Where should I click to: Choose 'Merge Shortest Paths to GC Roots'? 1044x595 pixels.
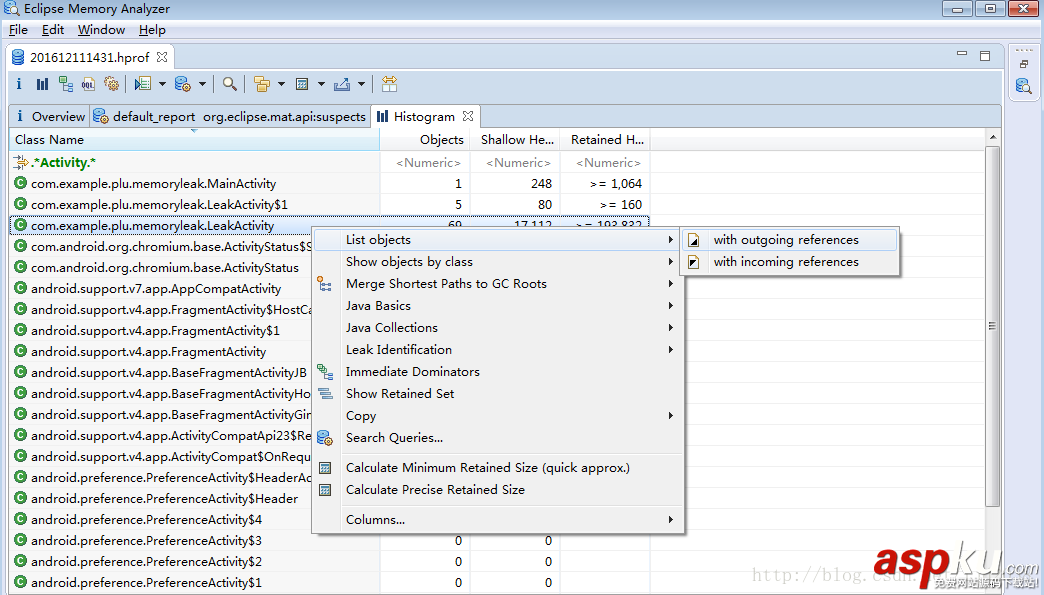tap(446, 284)
